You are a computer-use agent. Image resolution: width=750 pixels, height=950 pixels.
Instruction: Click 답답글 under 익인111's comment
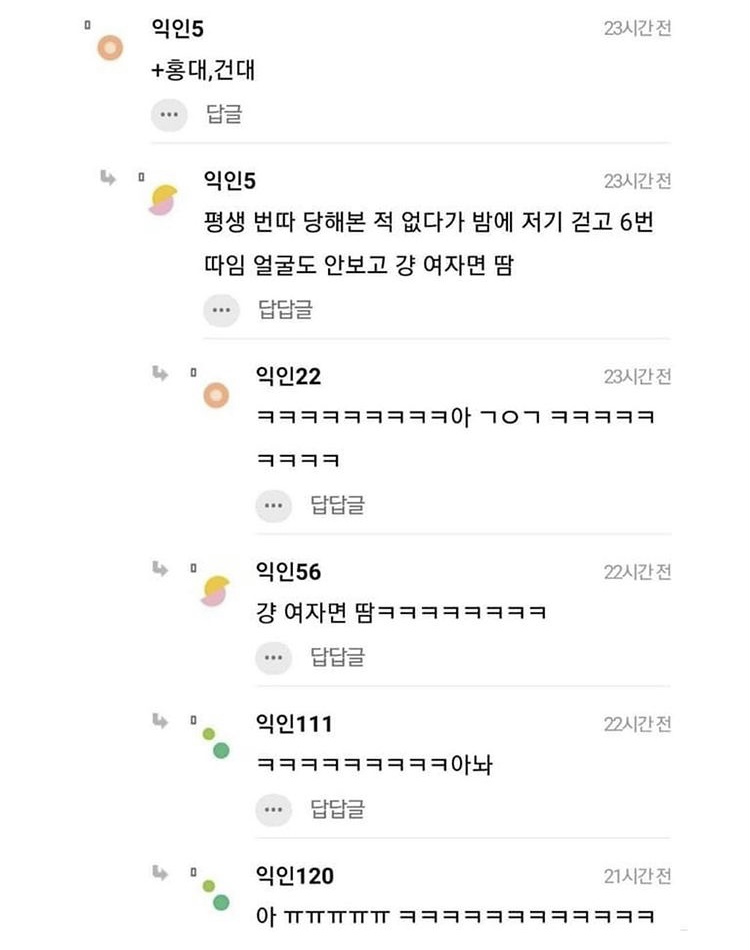[338, 808]
